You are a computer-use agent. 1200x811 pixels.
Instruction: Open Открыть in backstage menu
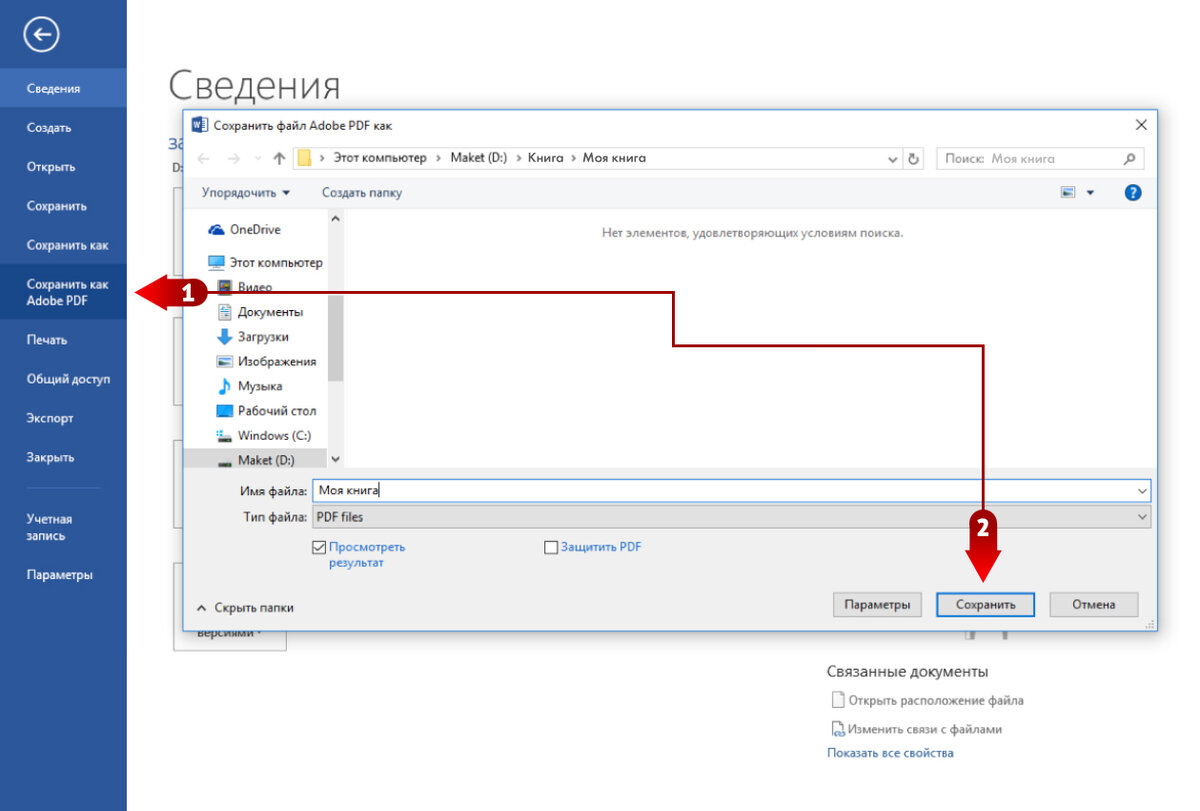coord(63,166)
